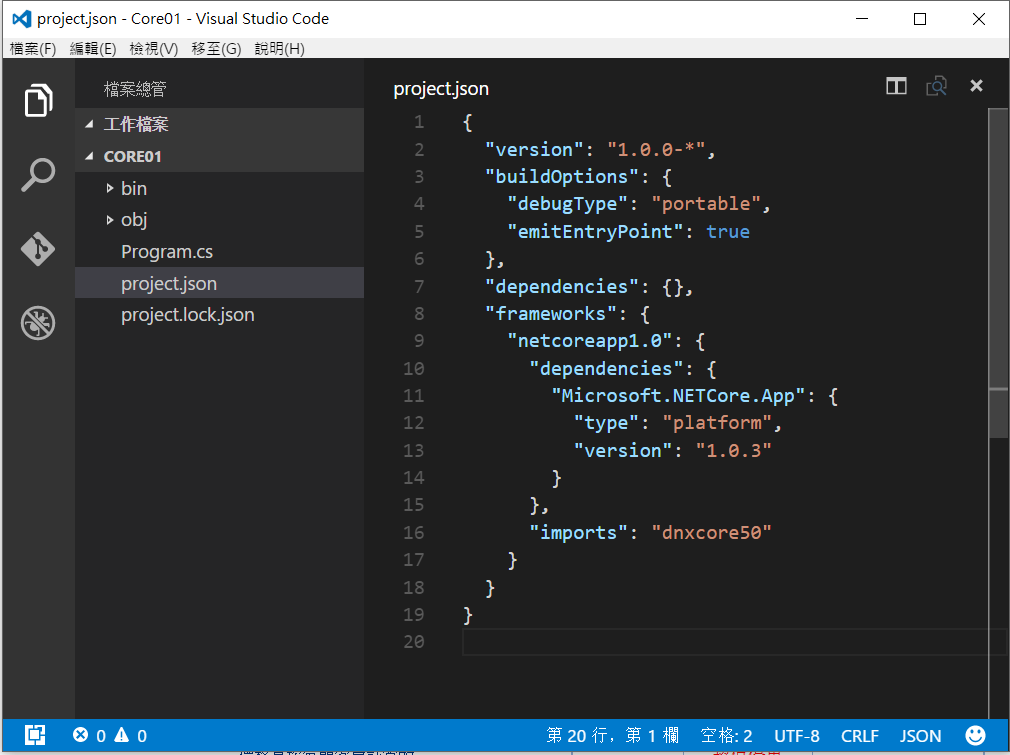Image resolution: width=1010 pixels, height=755 pixels.
Task: Open the 檢視(V) menu
Action: click(153, 49)
